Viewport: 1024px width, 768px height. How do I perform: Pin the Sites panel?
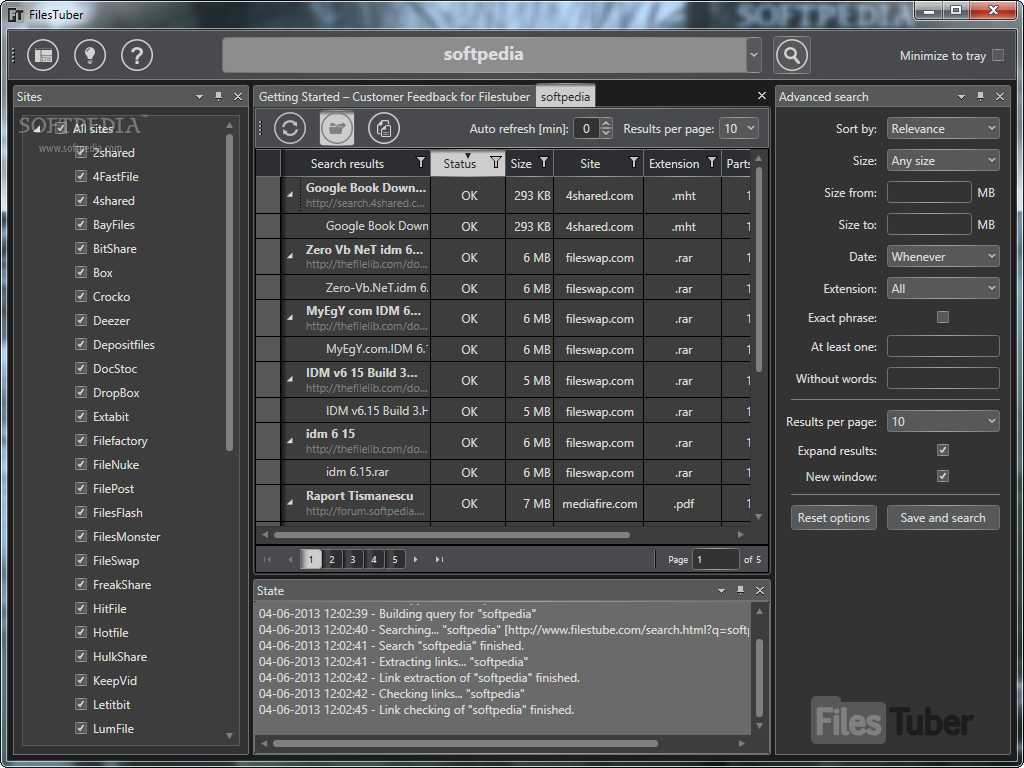218,97
